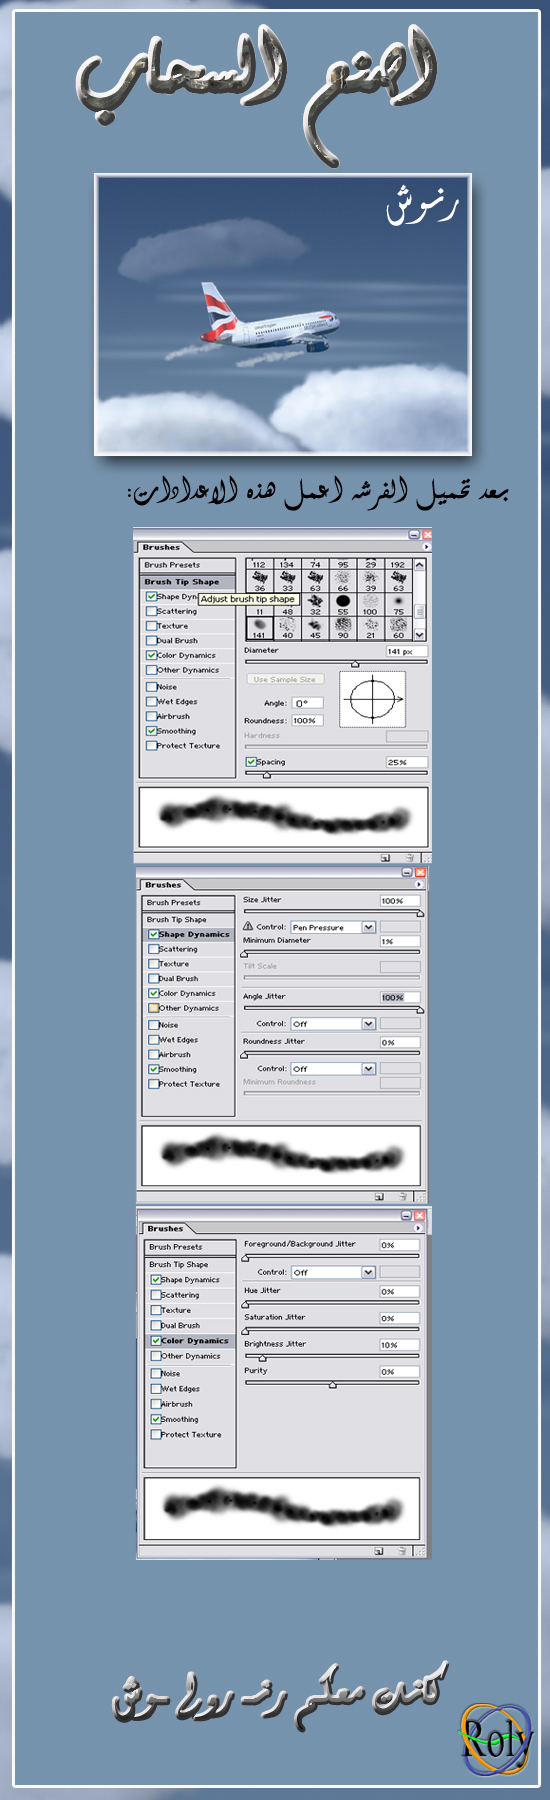Click the Minimum Diameter 1% field
550x1800 pixels.
400,941
